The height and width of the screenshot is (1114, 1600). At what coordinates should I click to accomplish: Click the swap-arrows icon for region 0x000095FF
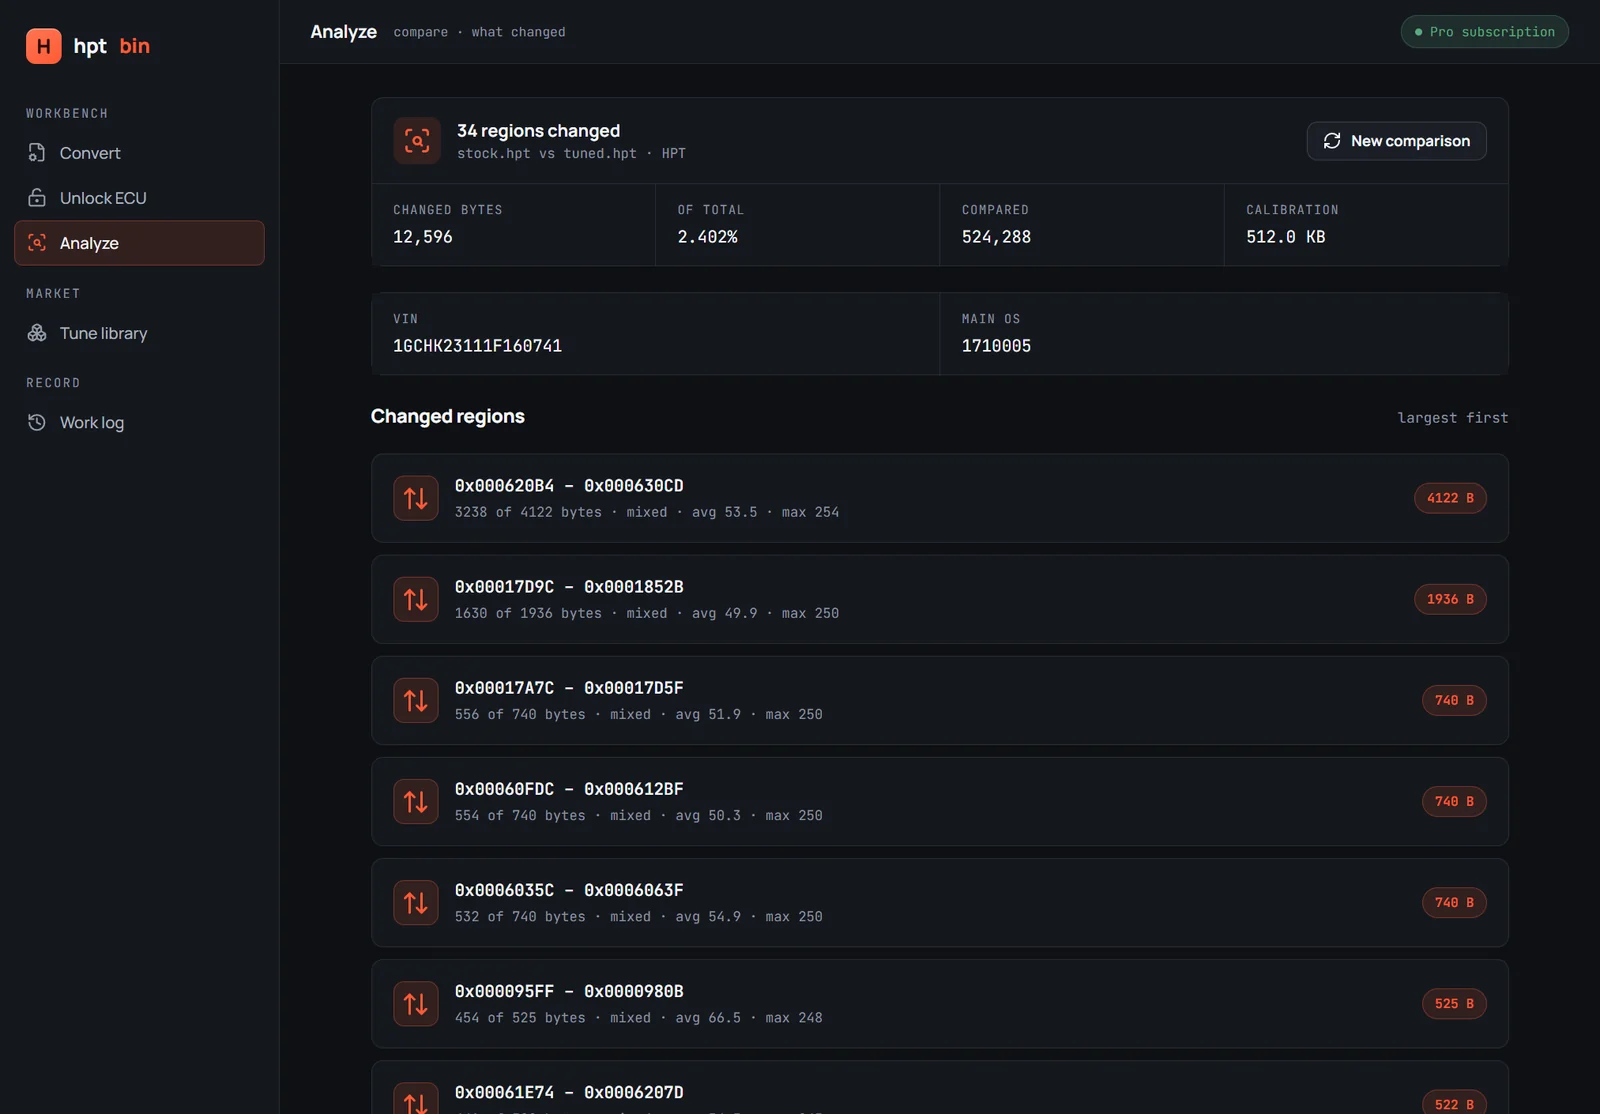click(416, 1004)
